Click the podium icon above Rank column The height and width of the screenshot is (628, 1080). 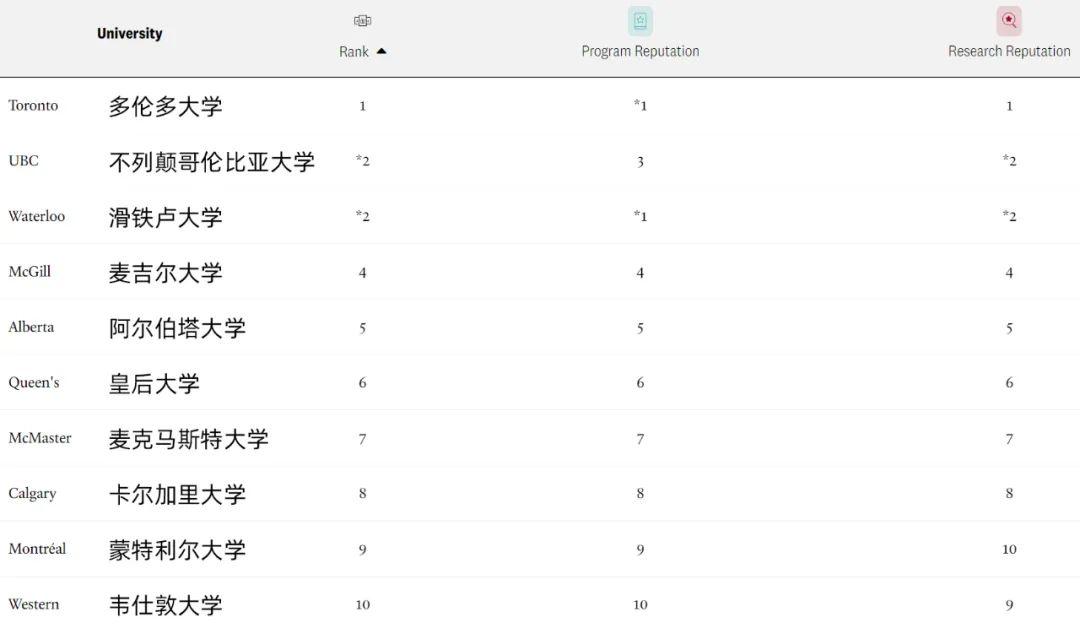pos(361,20)
